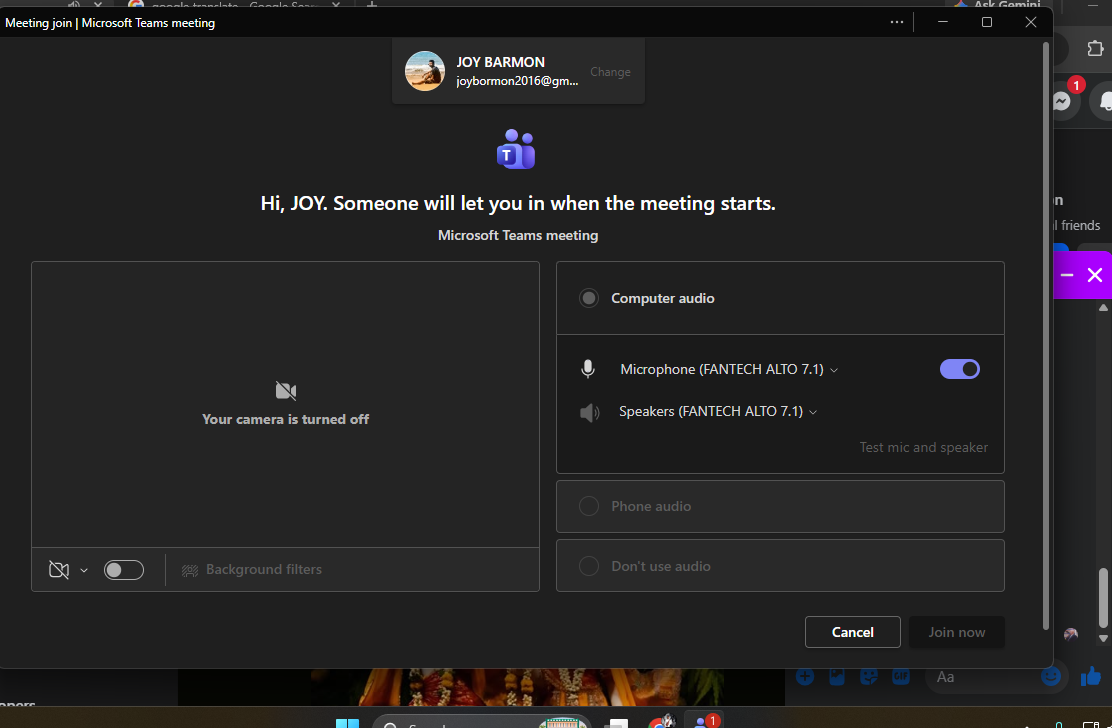The height and width of the screenshot is (728, 1112).
Task: Click JOY BARMON's profile picture
Action: point(425,71)
